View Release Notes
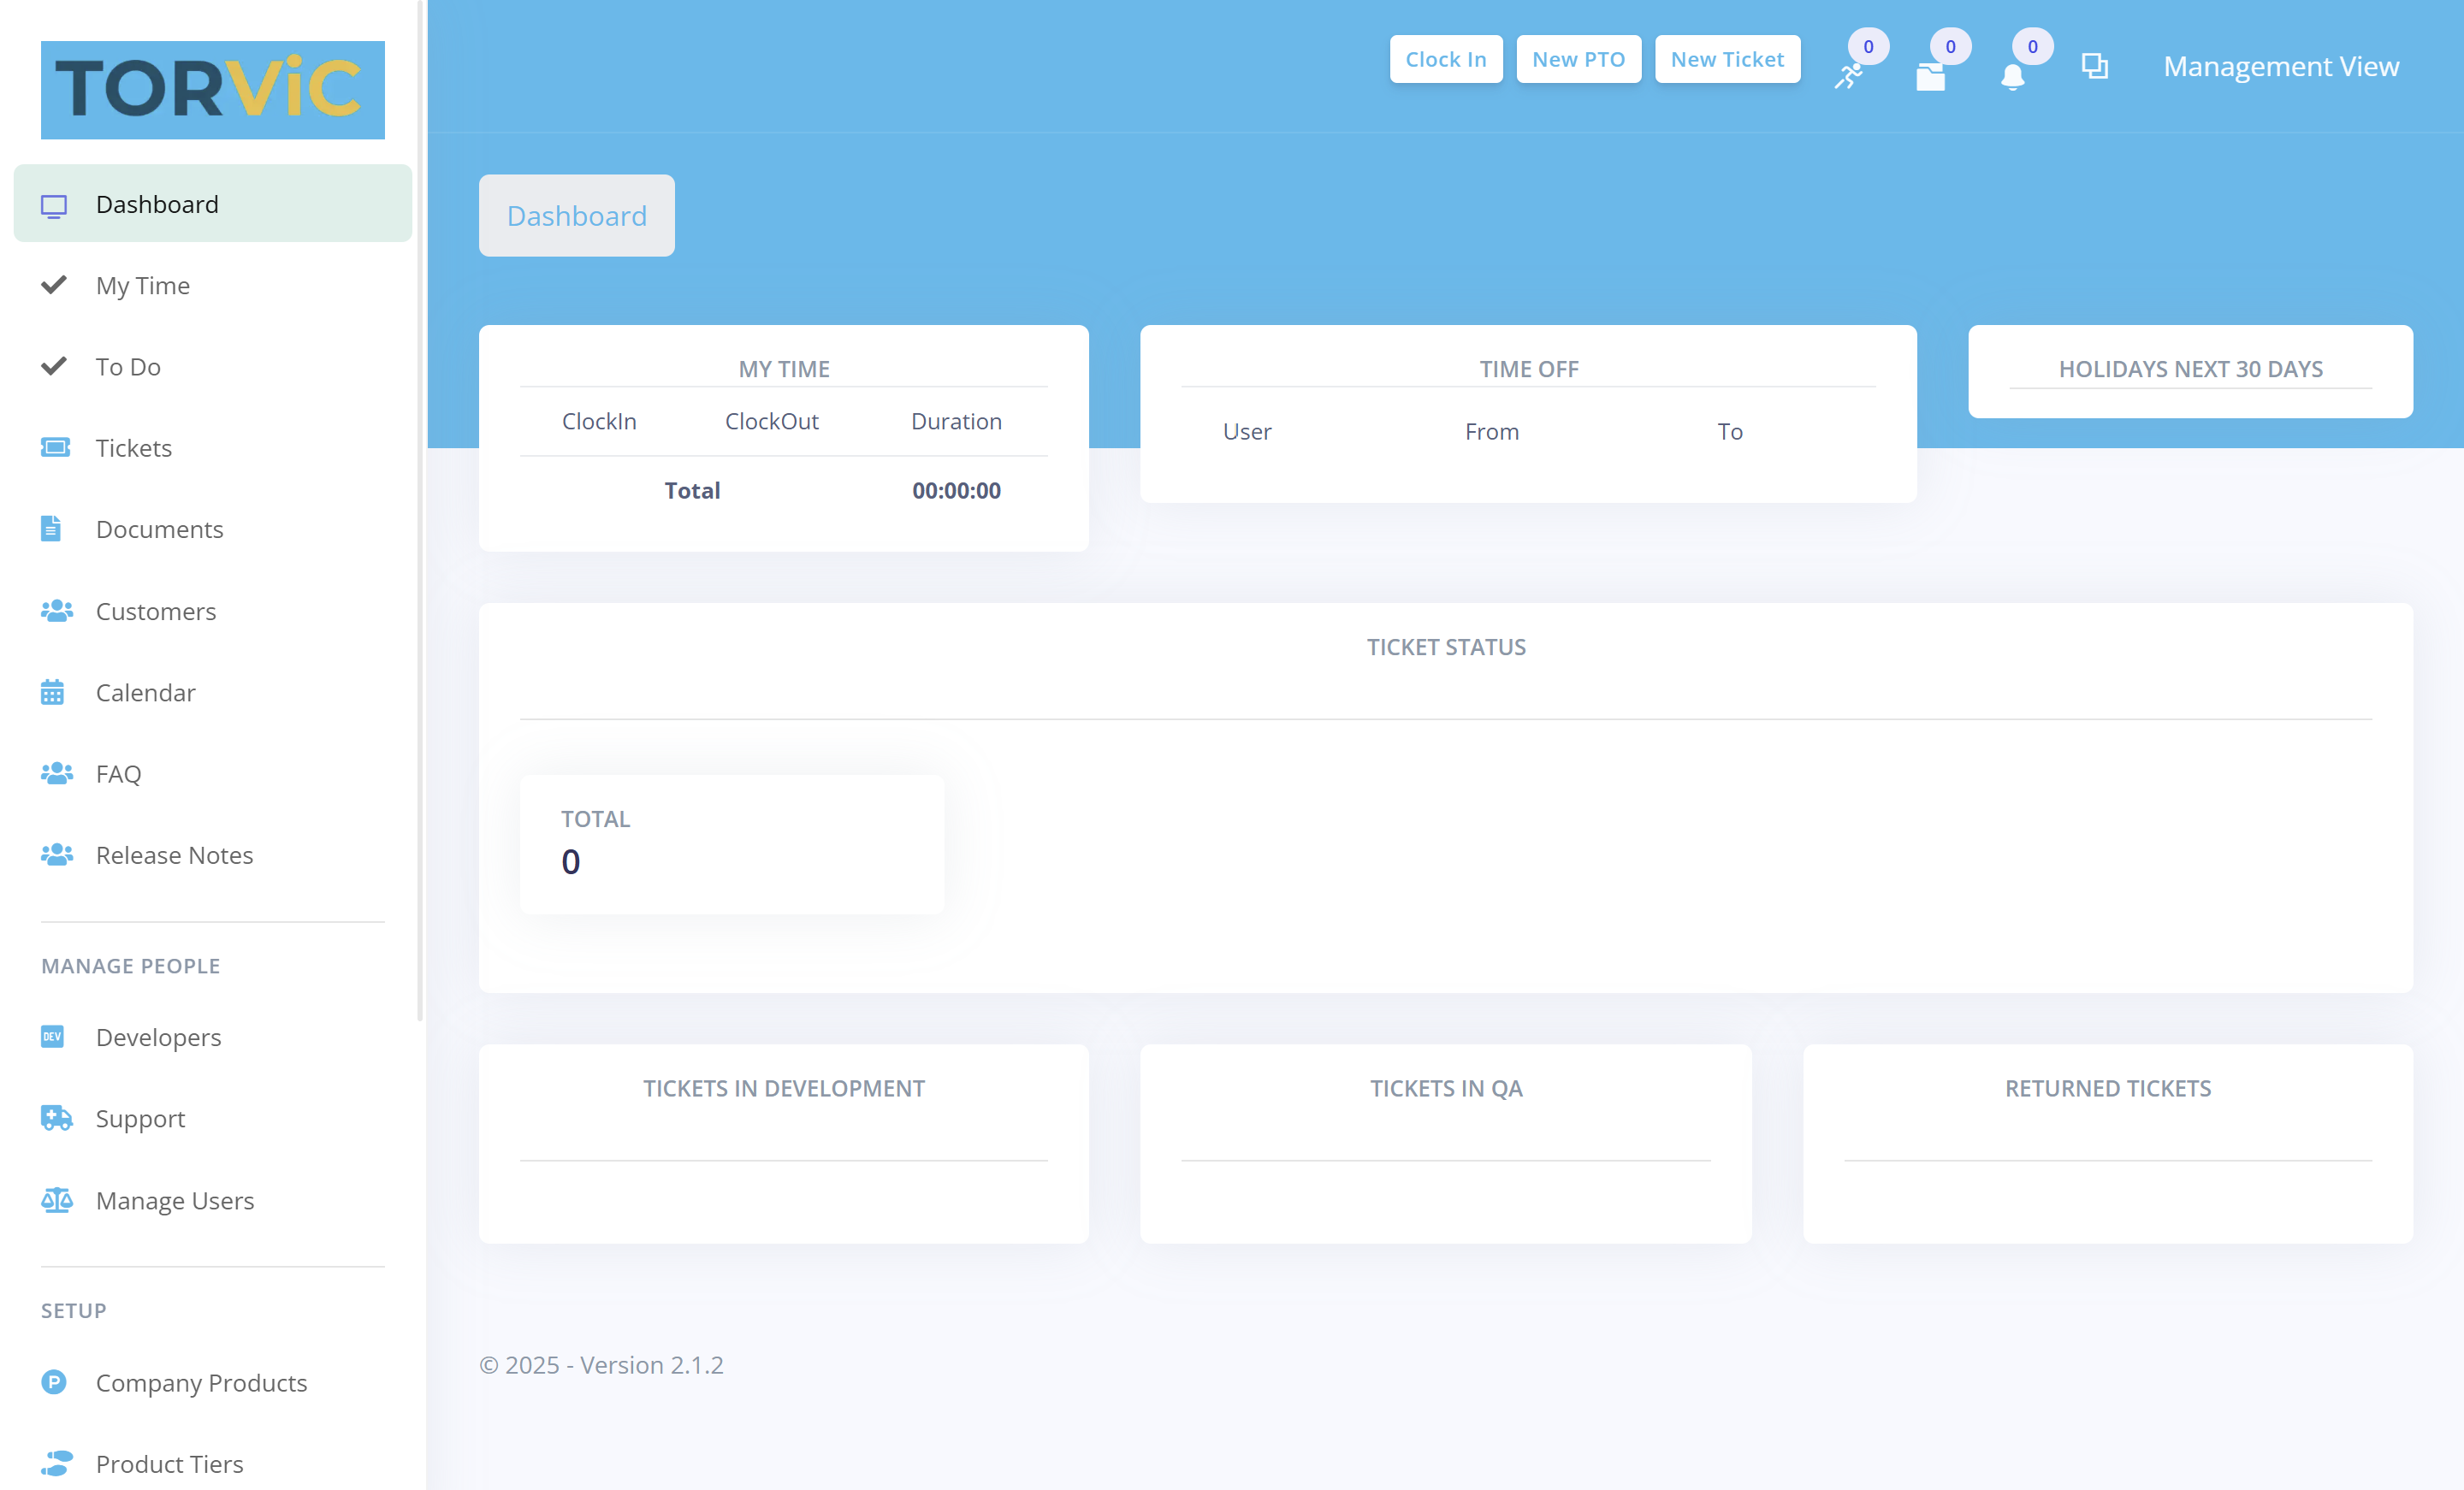Screen dimensions: 2464x1490 (x=213, y=854)
